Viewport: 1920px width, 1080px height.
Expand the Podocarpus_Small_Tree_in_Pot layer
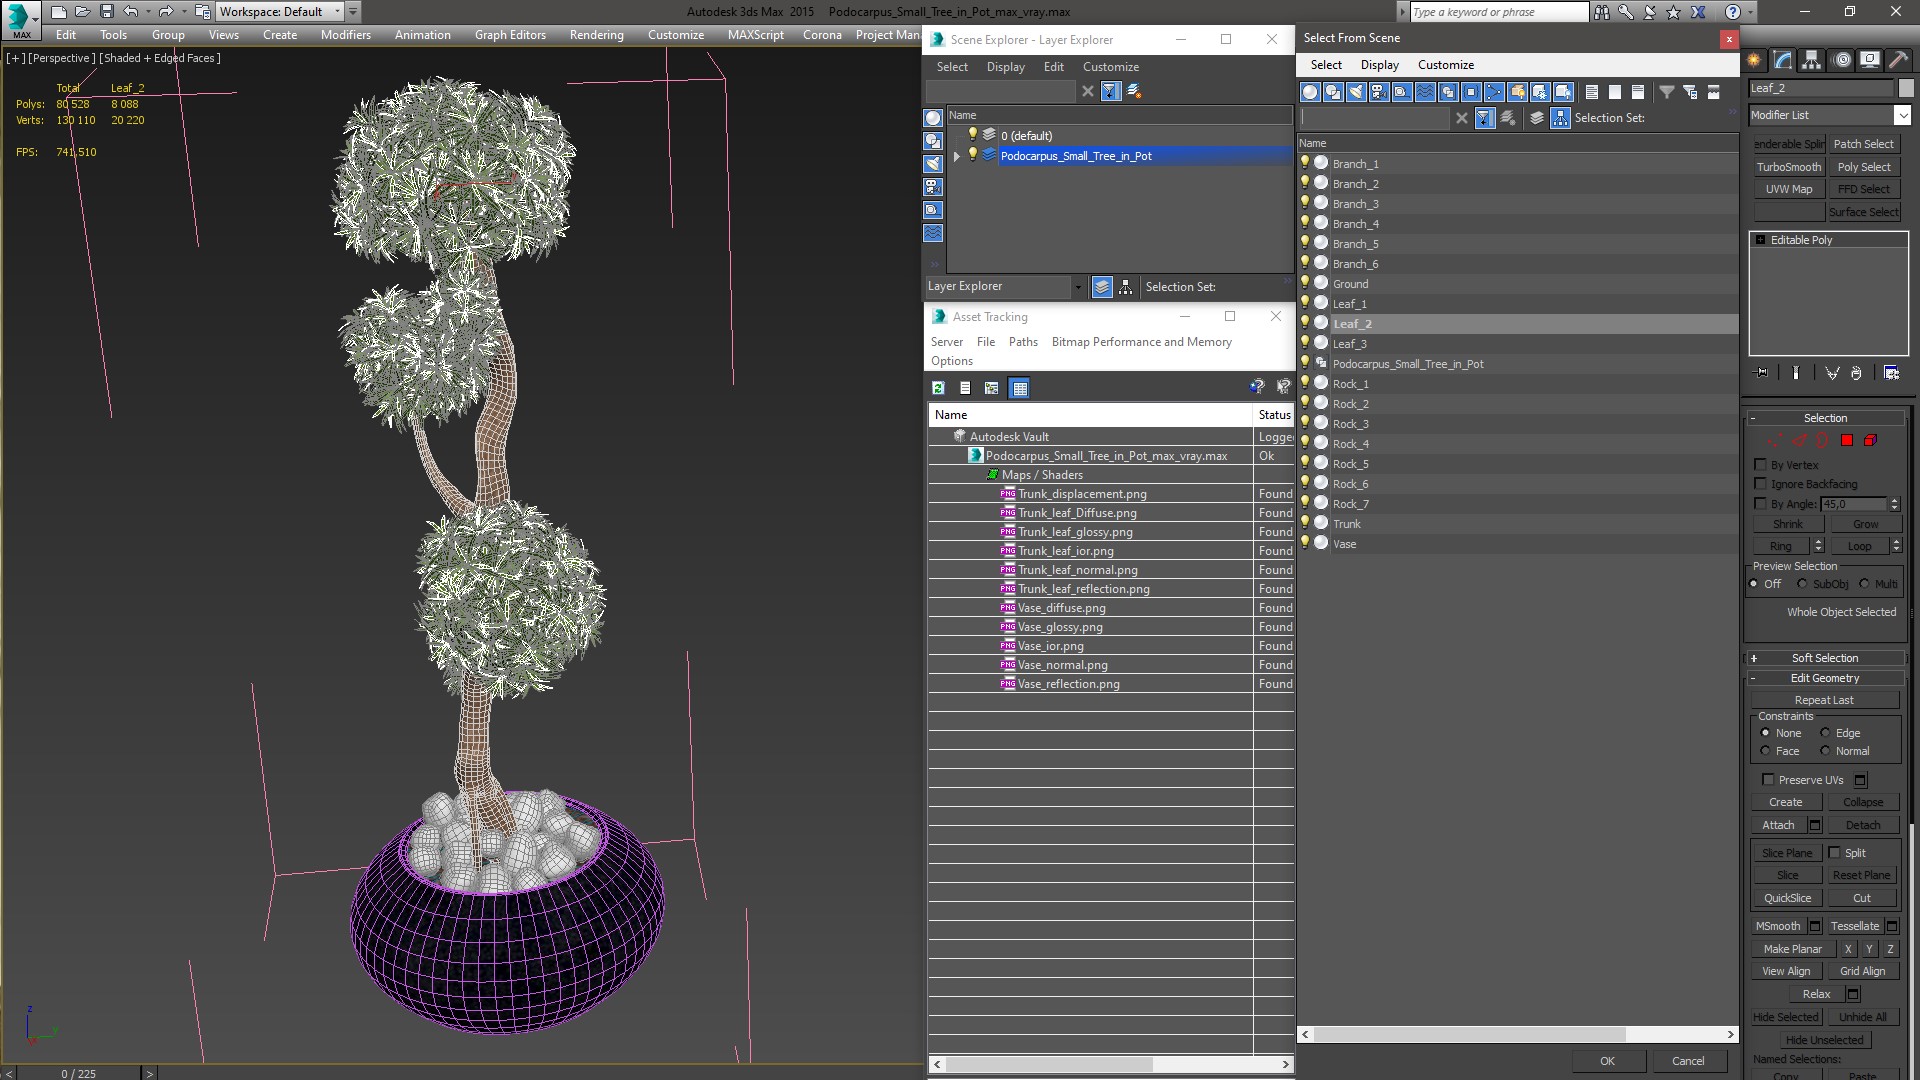[x=956, y=156]
